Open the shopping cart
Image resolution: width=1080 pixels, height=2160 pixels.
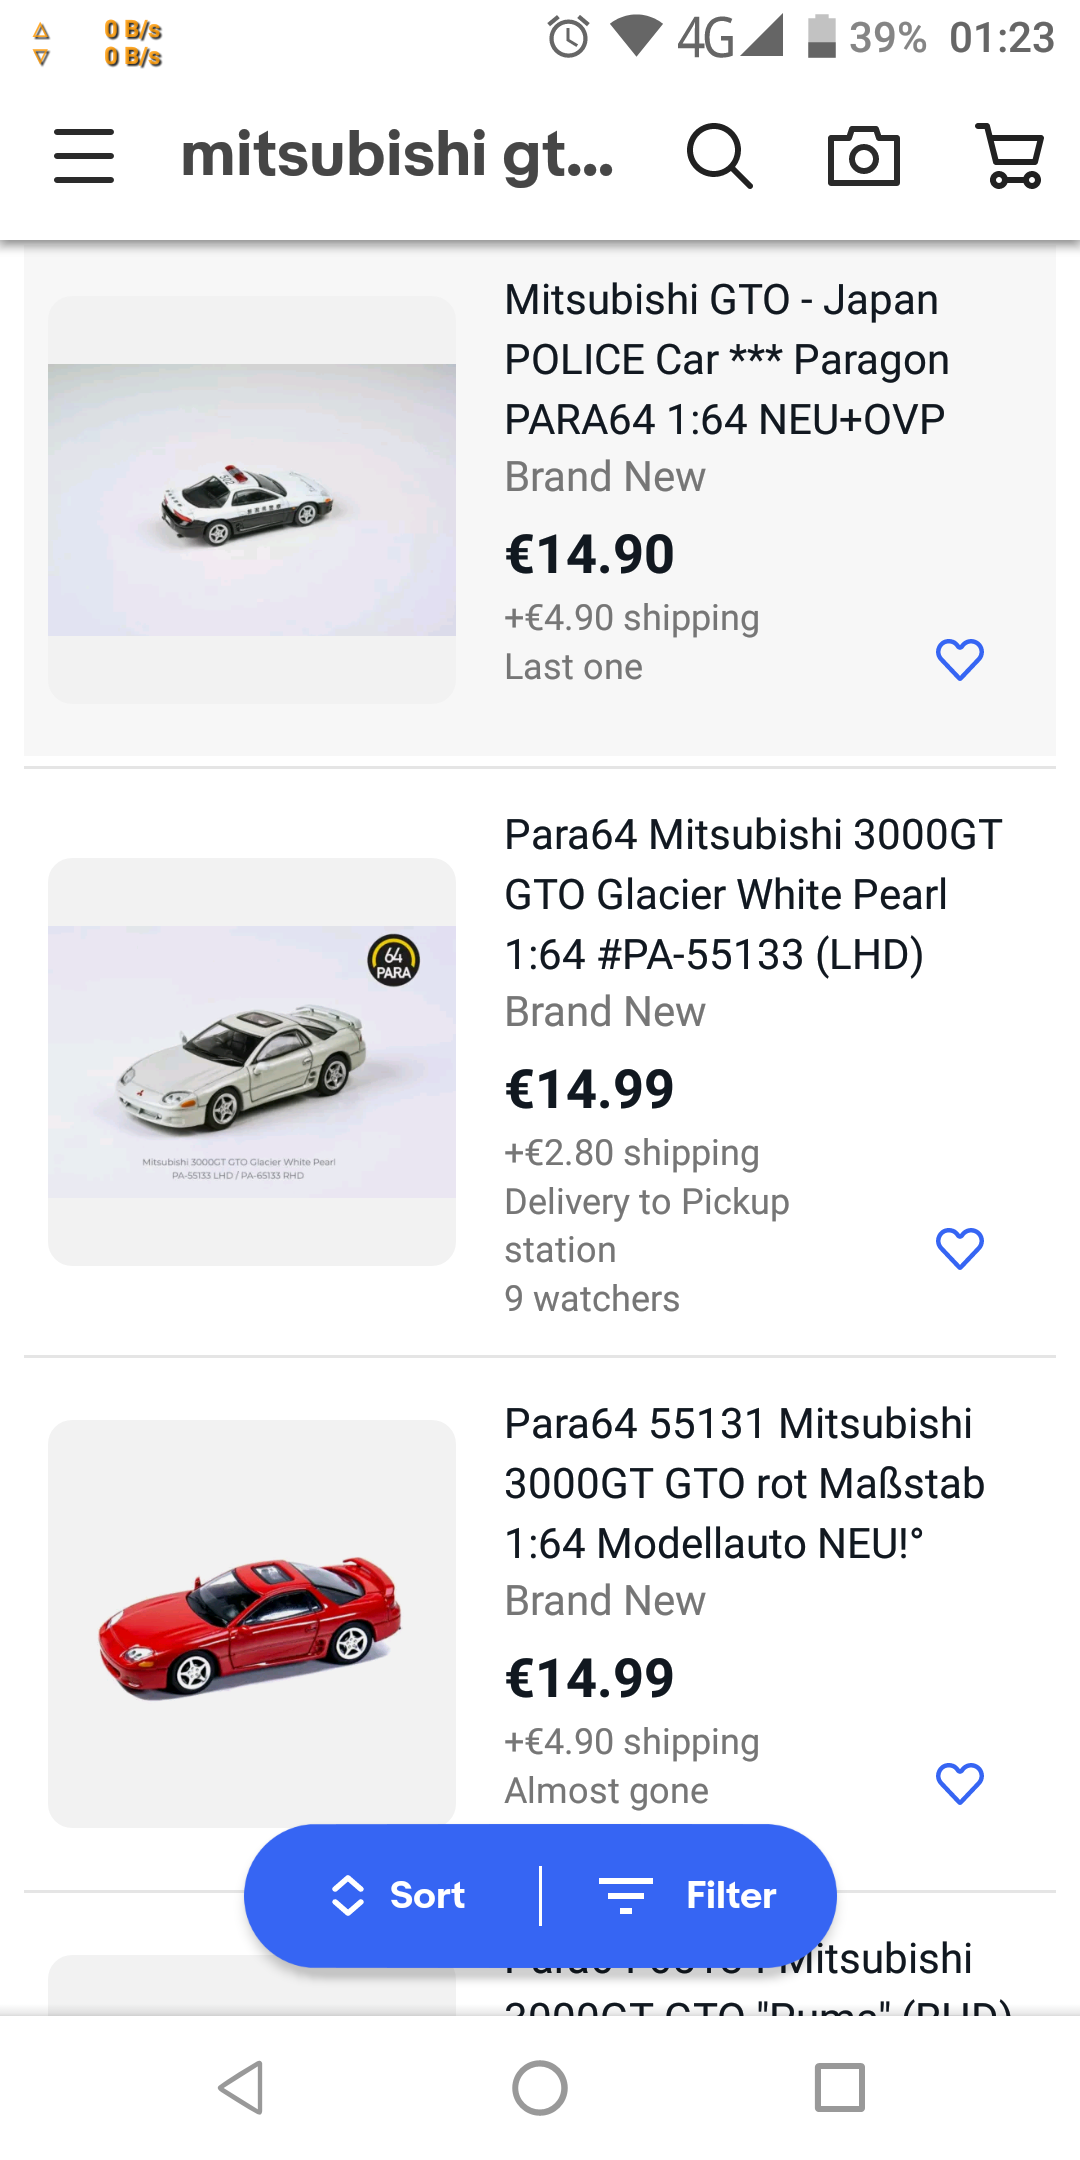(x=1011, y=156)
